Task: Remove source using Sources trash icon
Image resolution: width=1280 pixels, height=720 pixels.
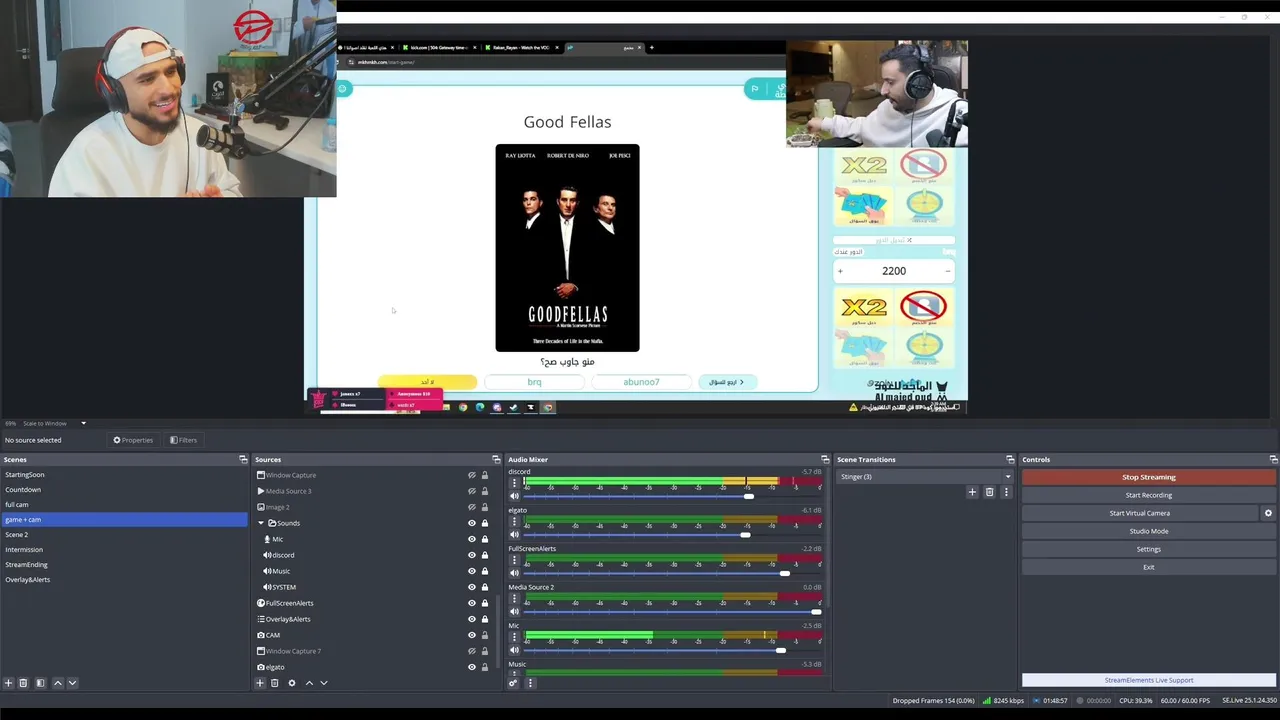Action: click(x=275, y=683)
